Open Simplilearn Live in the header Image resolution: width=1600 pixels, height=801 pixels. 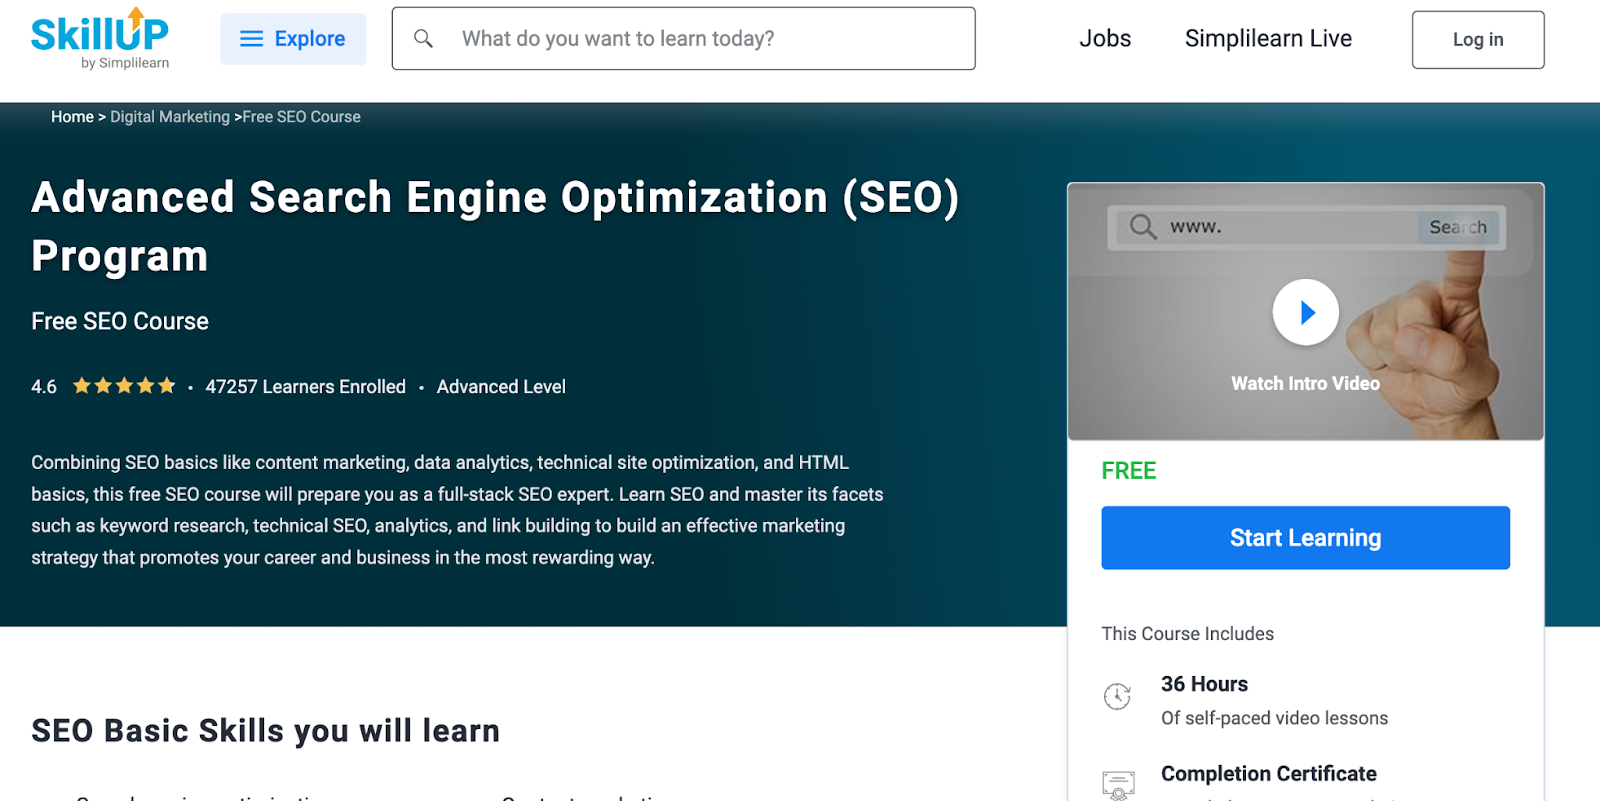click(x=1268, y=38)
